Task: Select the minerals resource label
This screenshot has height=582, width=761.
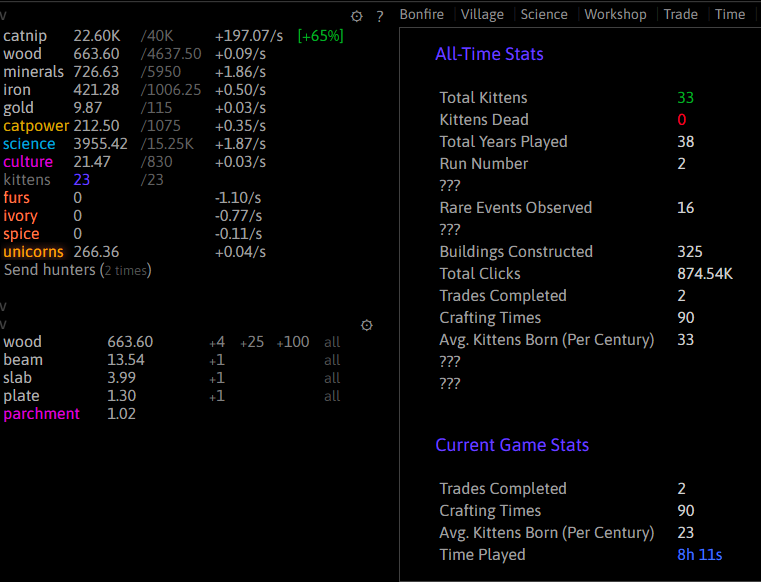Action: [x=33, y=72]
